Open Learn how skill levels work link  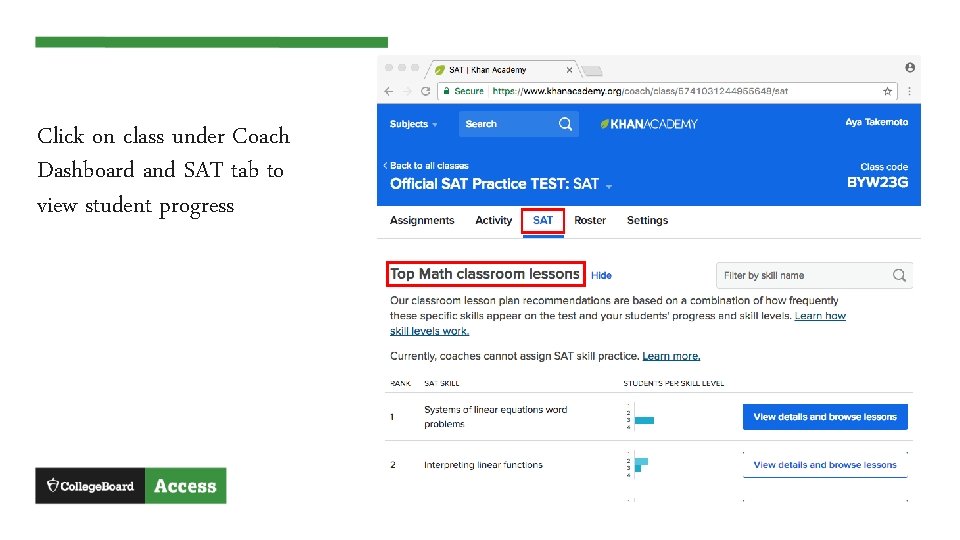(820, 316)
